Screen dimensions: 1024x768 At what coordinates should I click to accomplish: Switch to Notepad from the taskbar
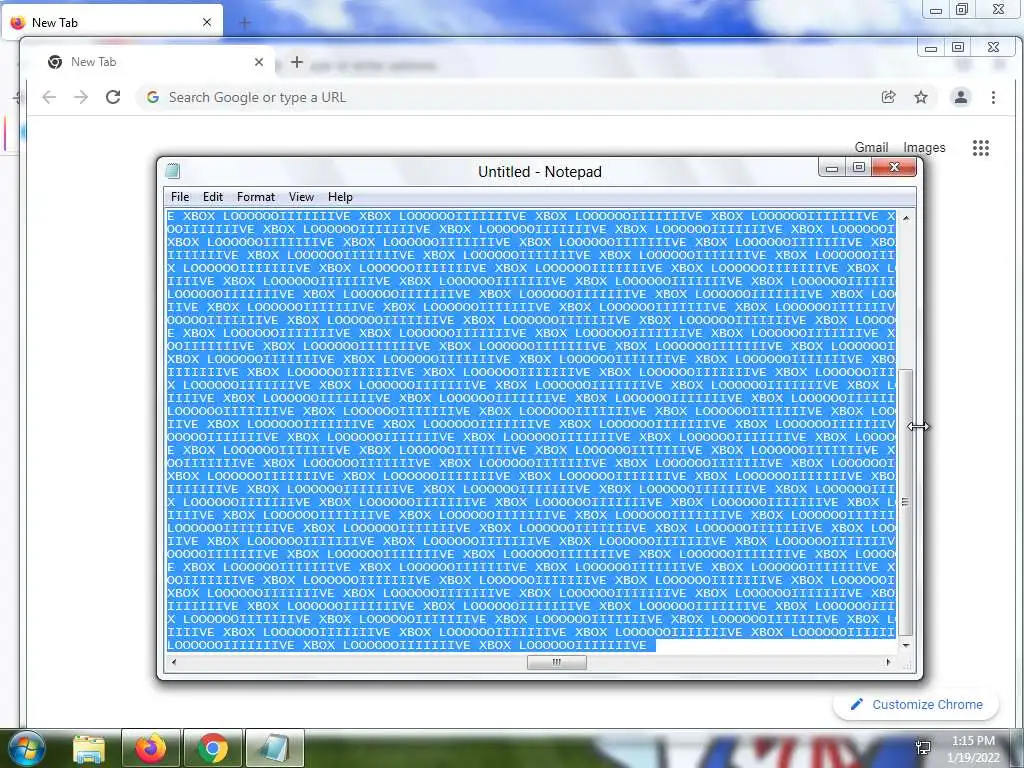[275, 748]
